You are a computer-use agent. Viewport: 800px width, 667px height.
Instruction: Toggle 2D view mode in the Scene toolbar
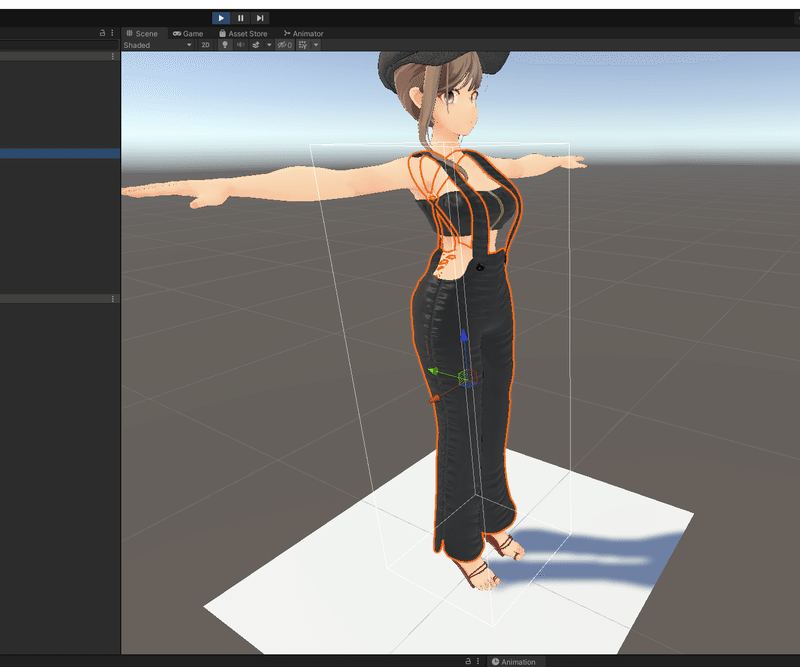click(x=205, y=45)
